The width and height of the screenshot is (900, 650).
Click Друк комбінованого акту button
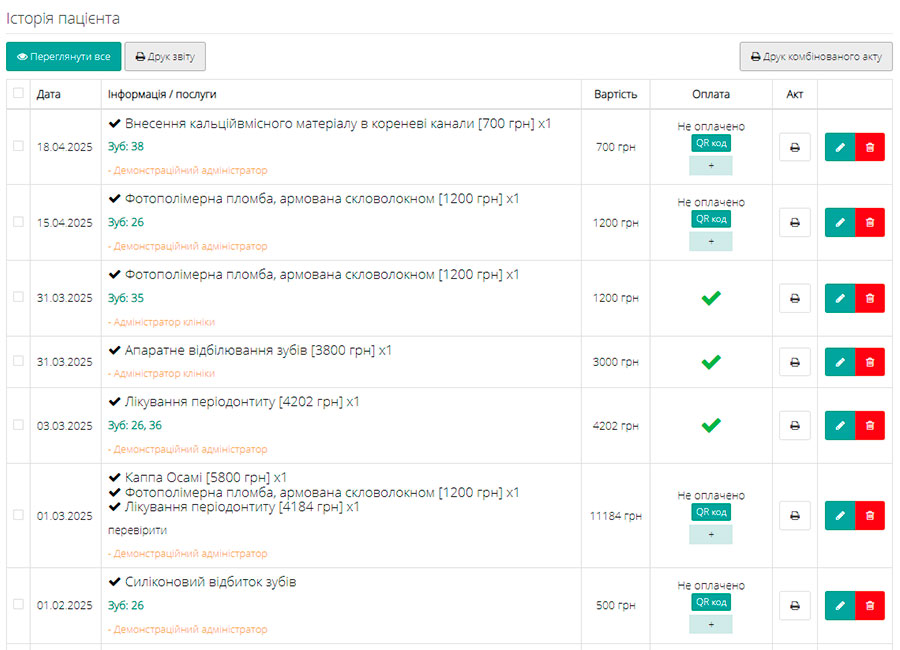coord(816,56)
